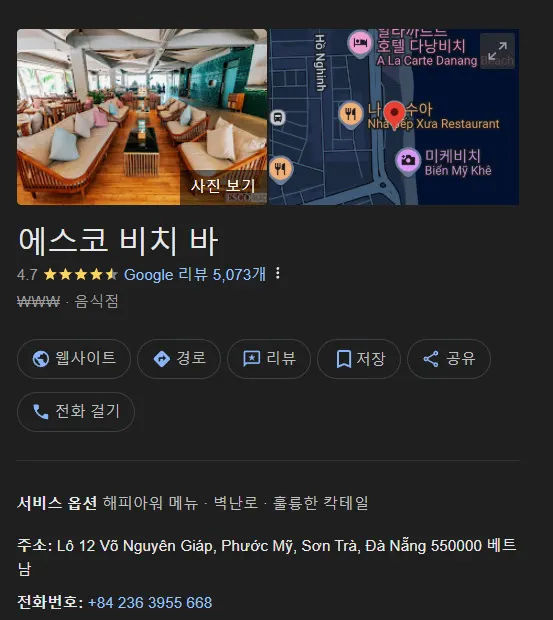
Task: Click the 전화 걸기 call button
Action: coord(76,412)
